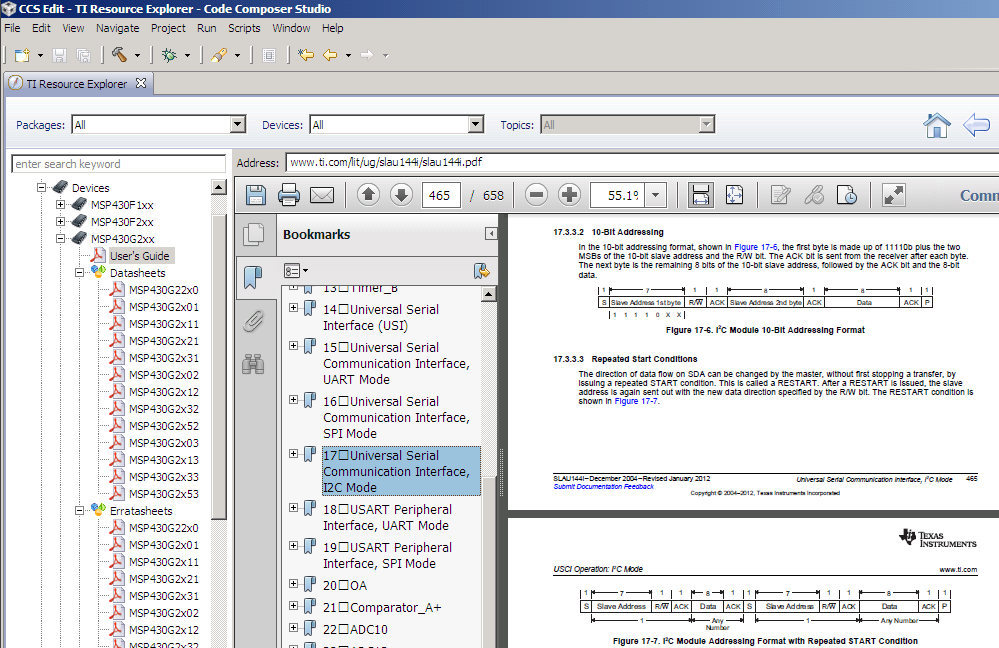Click the last edit location toolbar arrow

(x=306, y=55)
